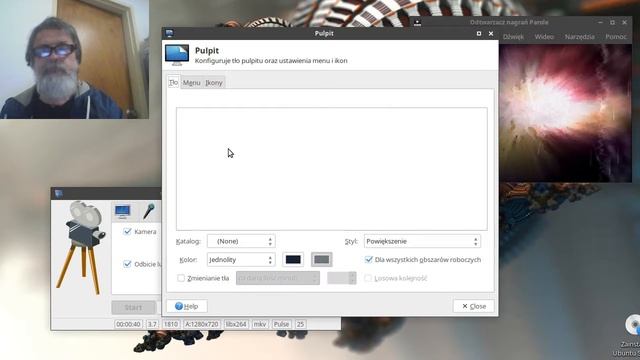Click the wallpaper preview list area
This screenshot has height=360, width=640.
(331, 169)
